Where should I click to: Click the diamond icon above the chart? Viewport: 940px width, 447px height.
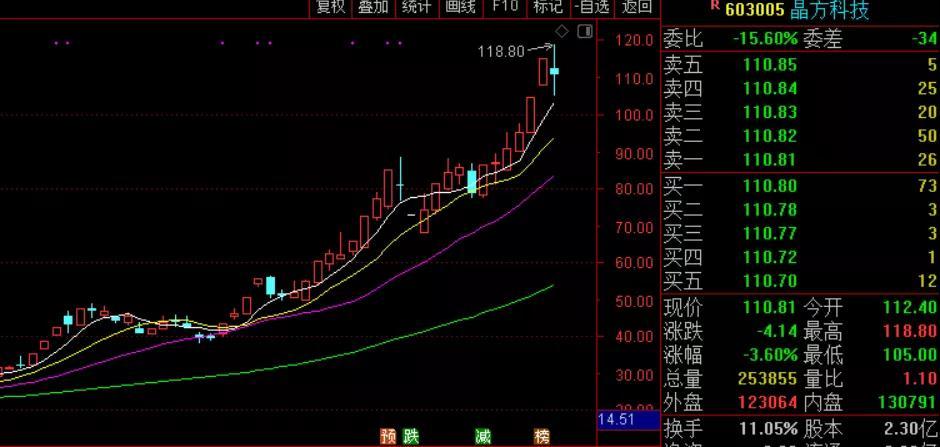click(562, 31)
